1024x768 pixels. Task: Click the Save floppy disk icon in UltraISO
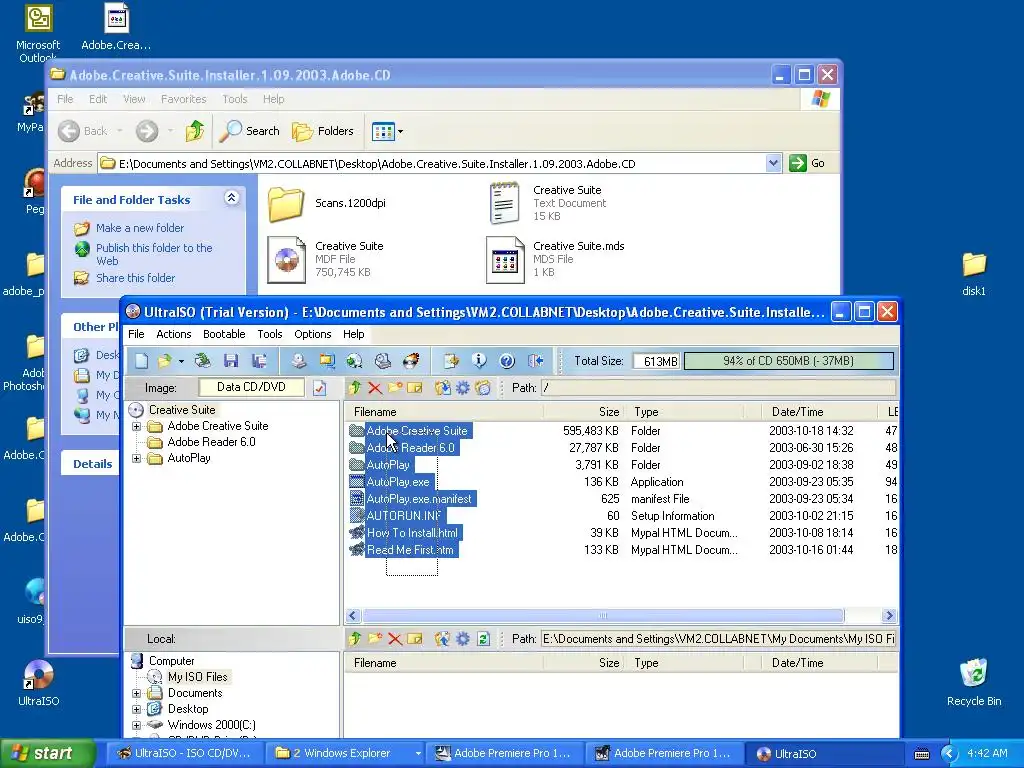pyautogui.click(x=231, y=360)
